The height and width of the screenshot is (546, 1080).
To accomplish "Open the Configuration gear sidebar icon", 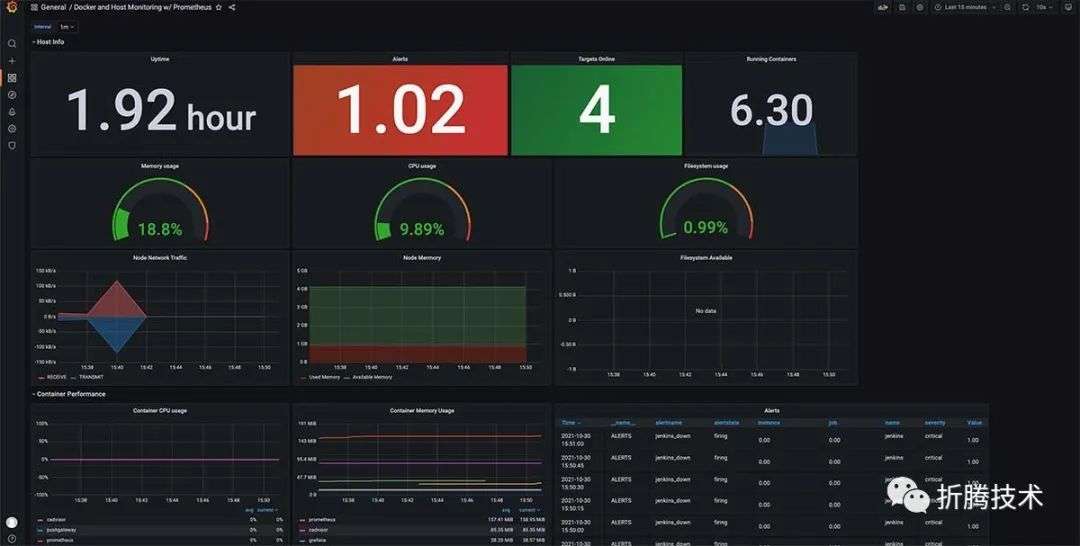I will point(12,129).
